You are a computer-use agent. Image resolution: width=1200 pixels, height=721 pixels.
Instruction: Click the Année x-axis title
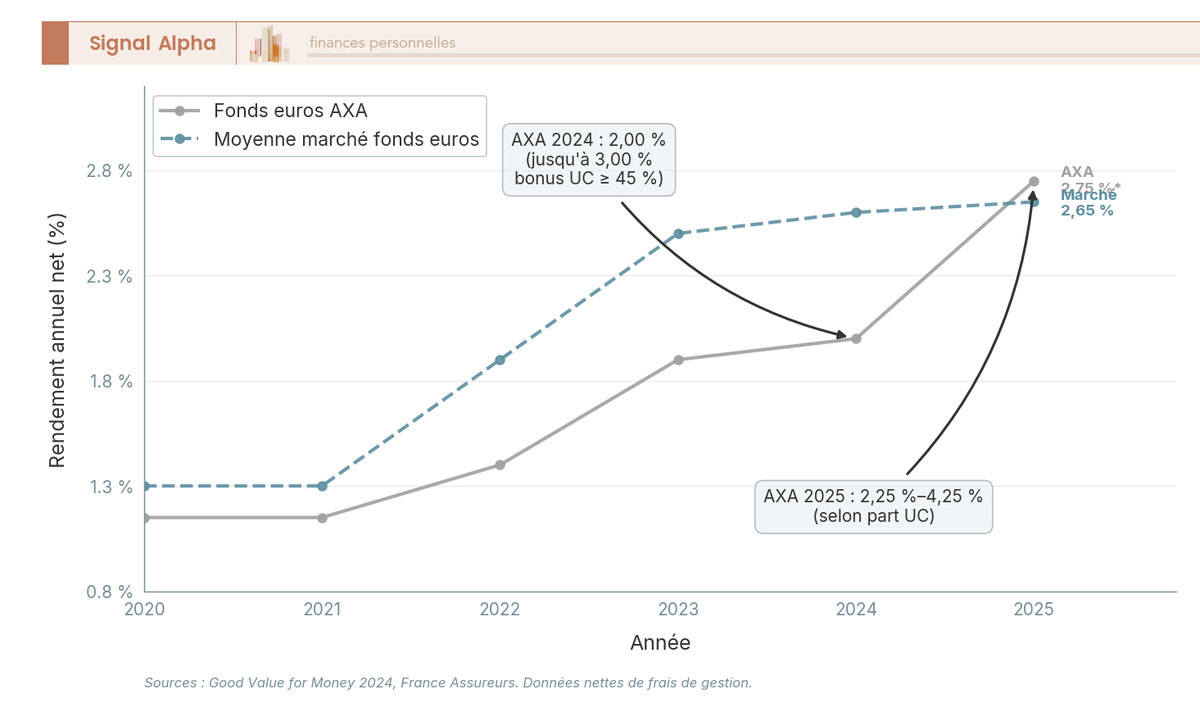660,643
